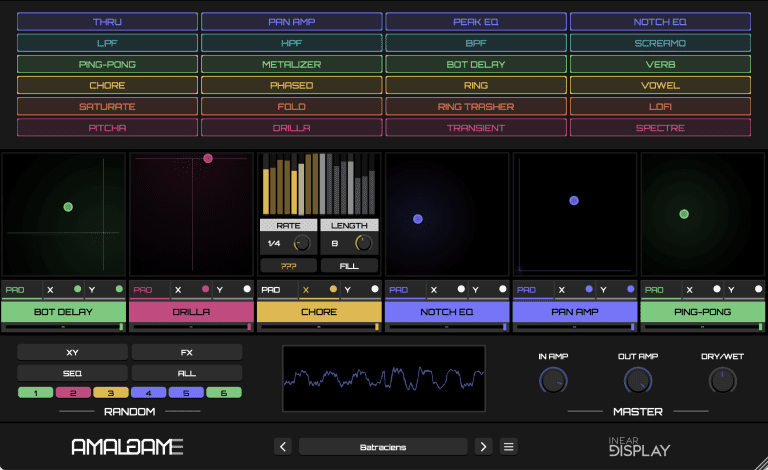The image size is (768, 470).
Task: Go to the previous preset with left arrow
Action: tap(283, 447)
